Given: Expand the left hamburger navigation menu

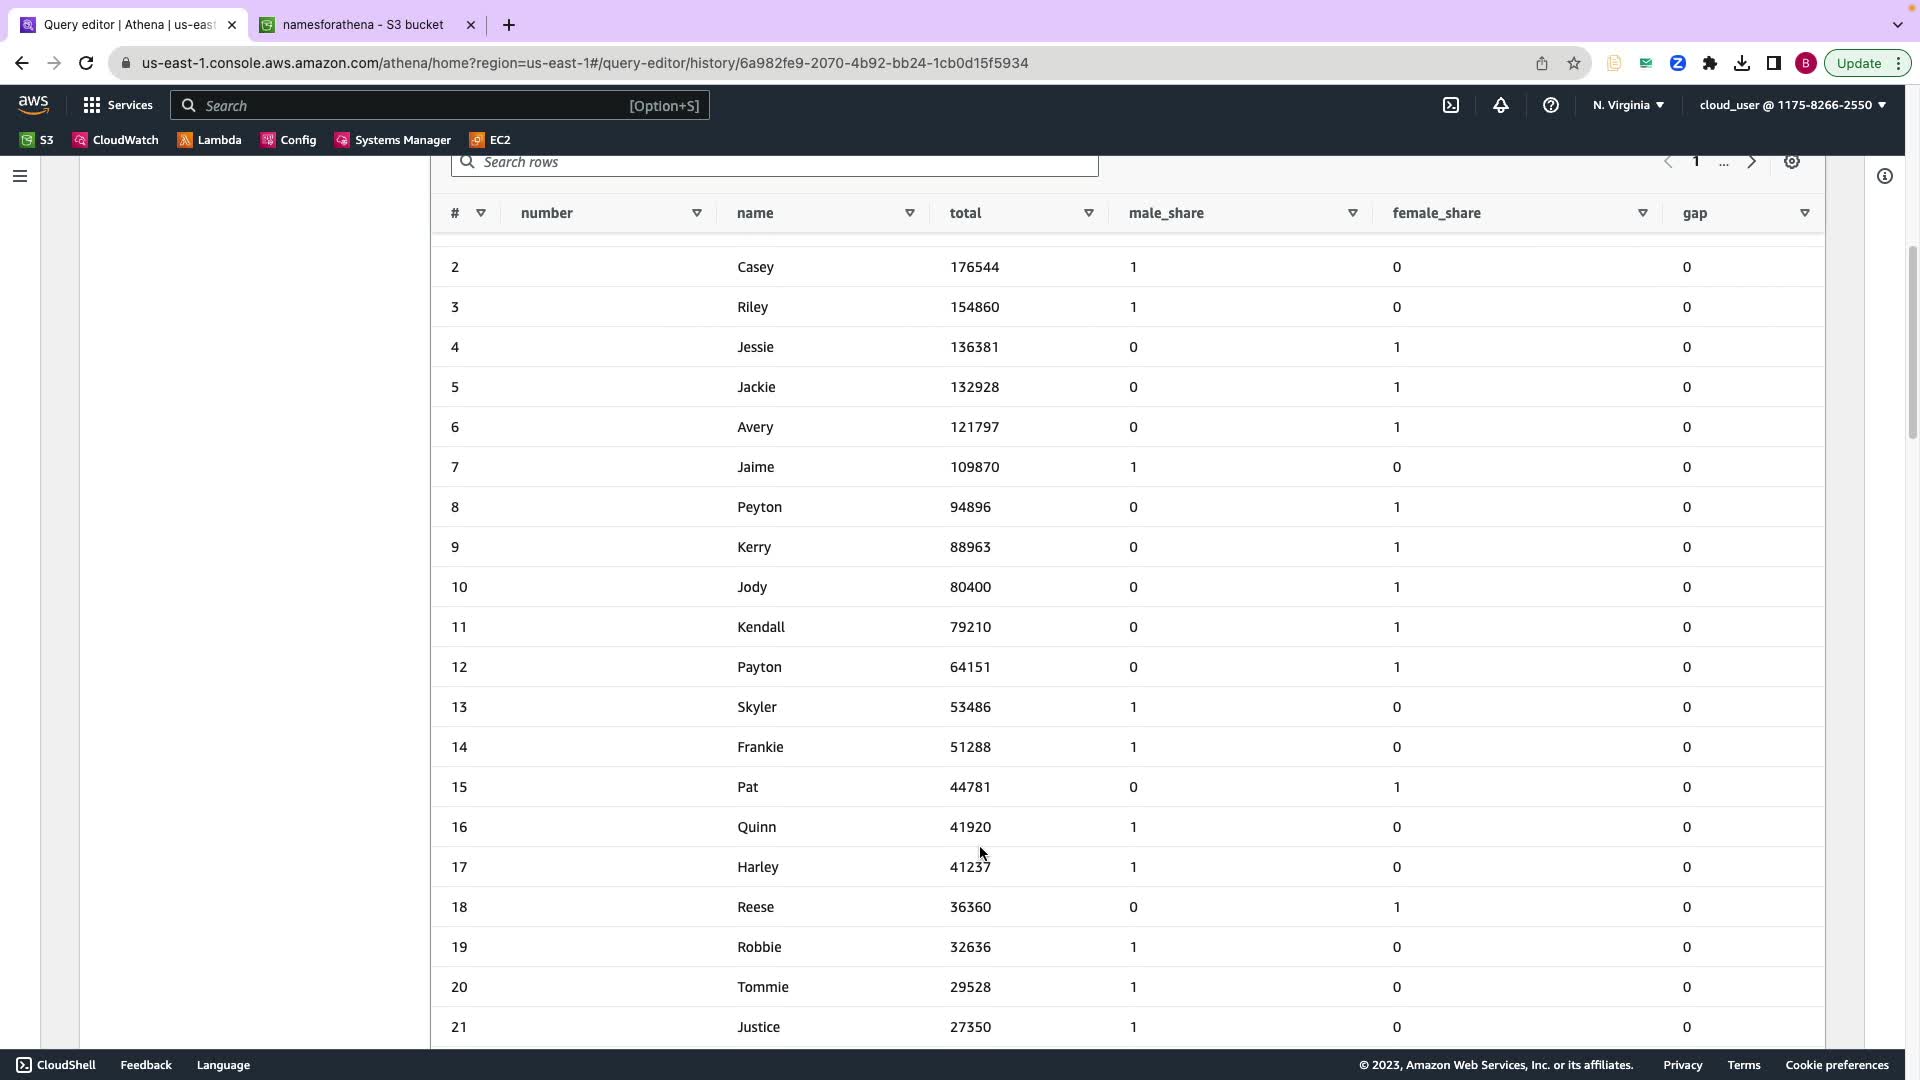Looking at the screenshot, I should pos(19,176).
